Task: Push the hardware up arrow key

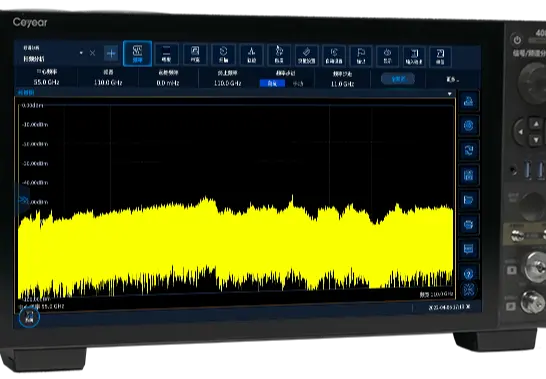Action: pyautogui.click(x=536, y=124)
